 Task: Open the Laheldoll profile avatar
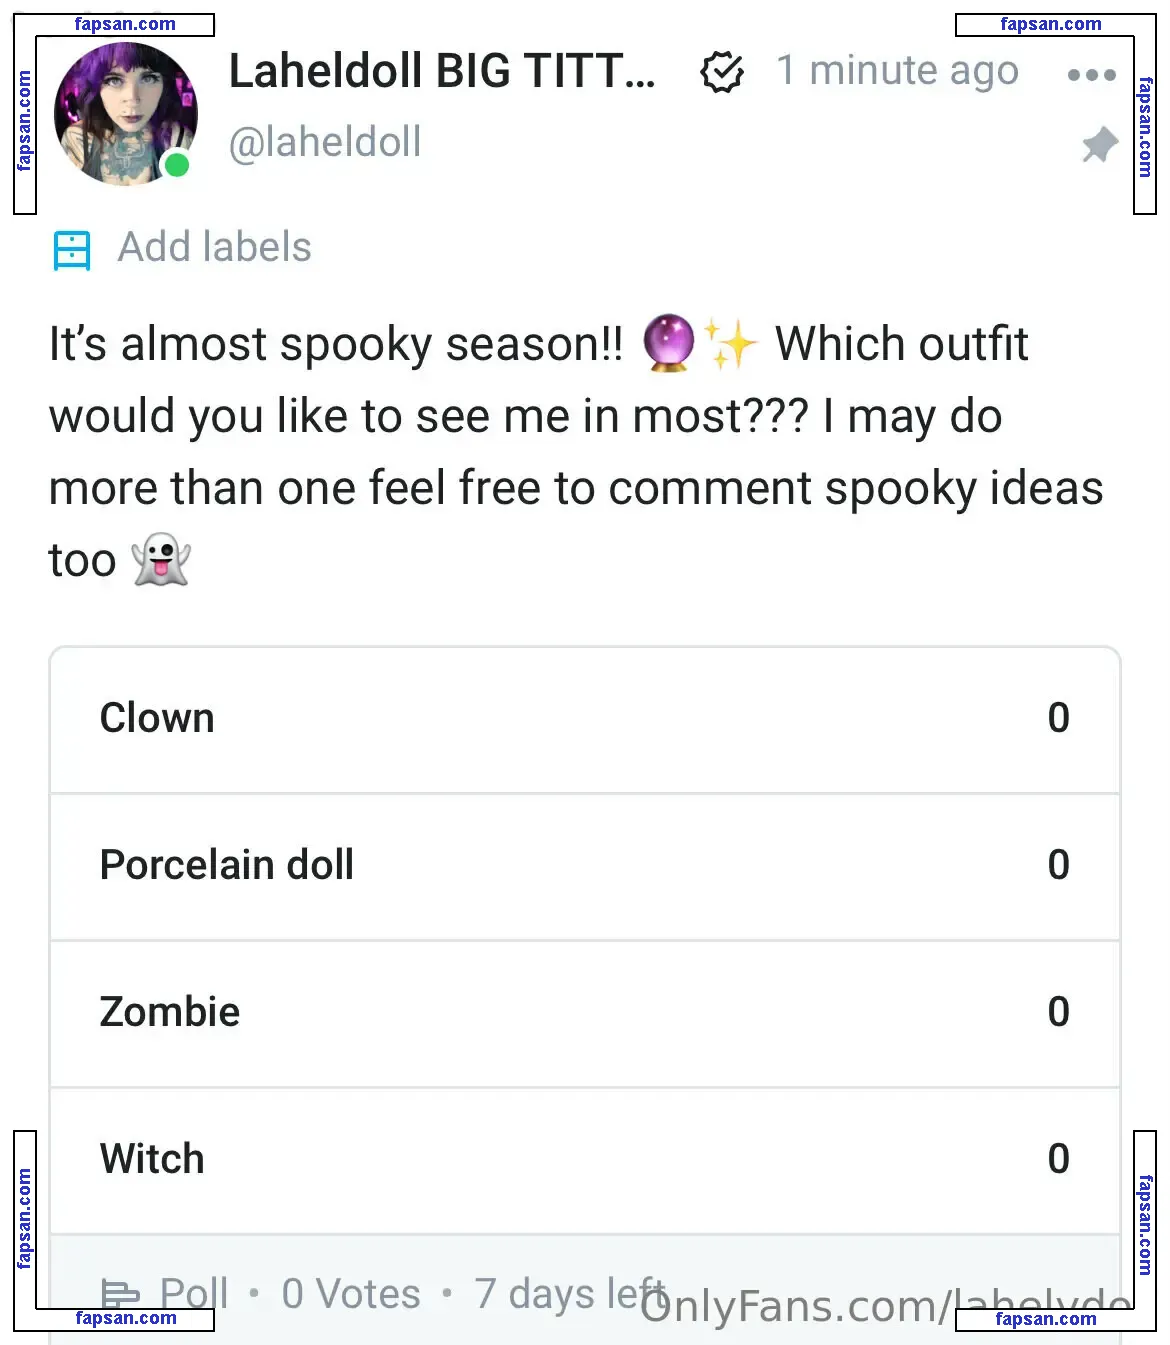(125, 113)
